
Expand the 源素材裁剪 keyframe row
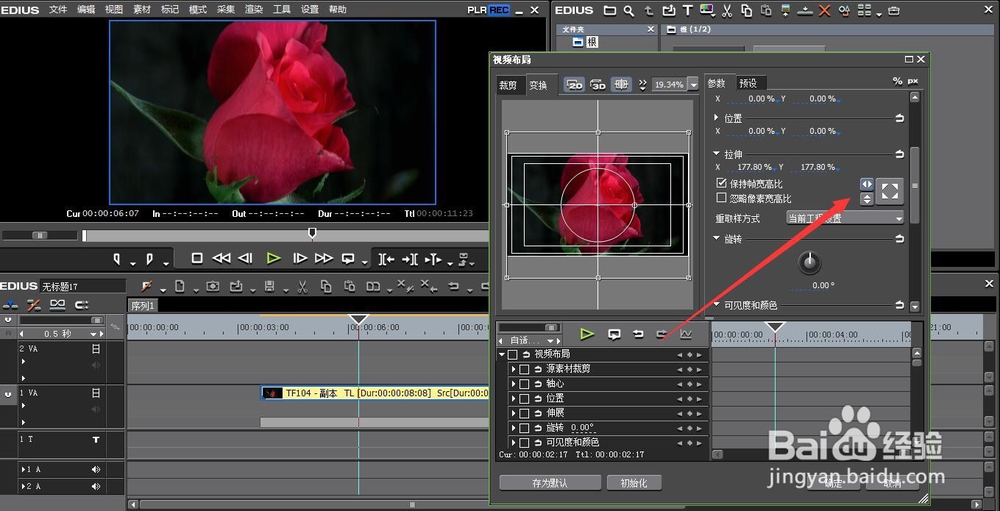(513, 369)
